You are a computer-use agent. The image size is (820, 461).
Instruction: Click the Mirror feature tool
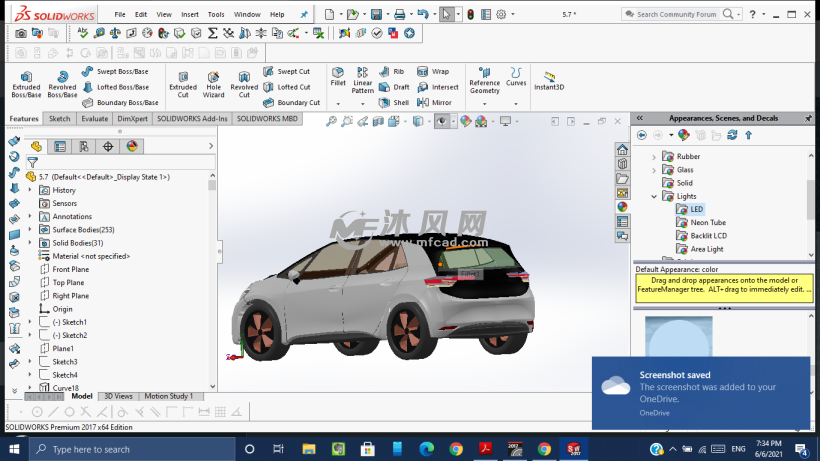(x=435, y=102)
